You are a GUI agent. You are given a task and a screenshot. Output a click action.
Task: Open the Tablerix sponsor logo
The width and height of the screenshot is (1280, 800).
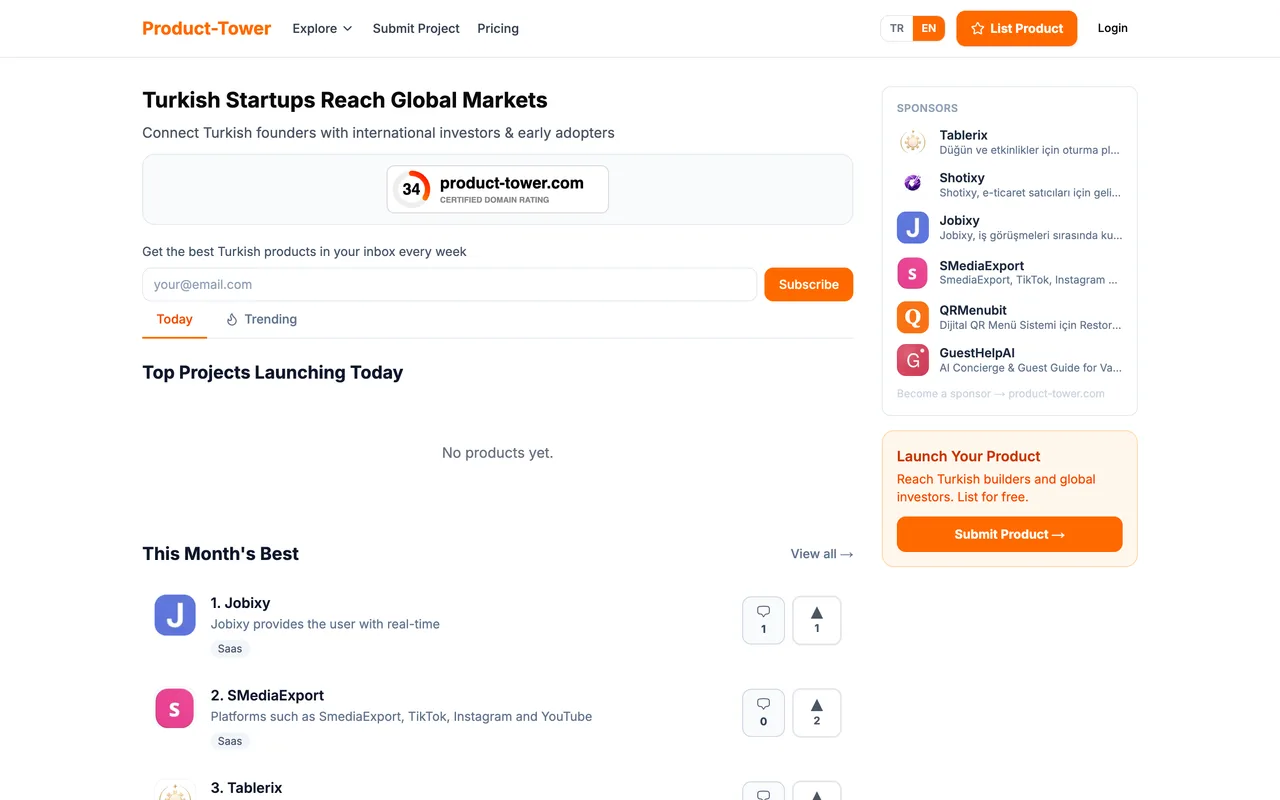(x=912, y=142)
